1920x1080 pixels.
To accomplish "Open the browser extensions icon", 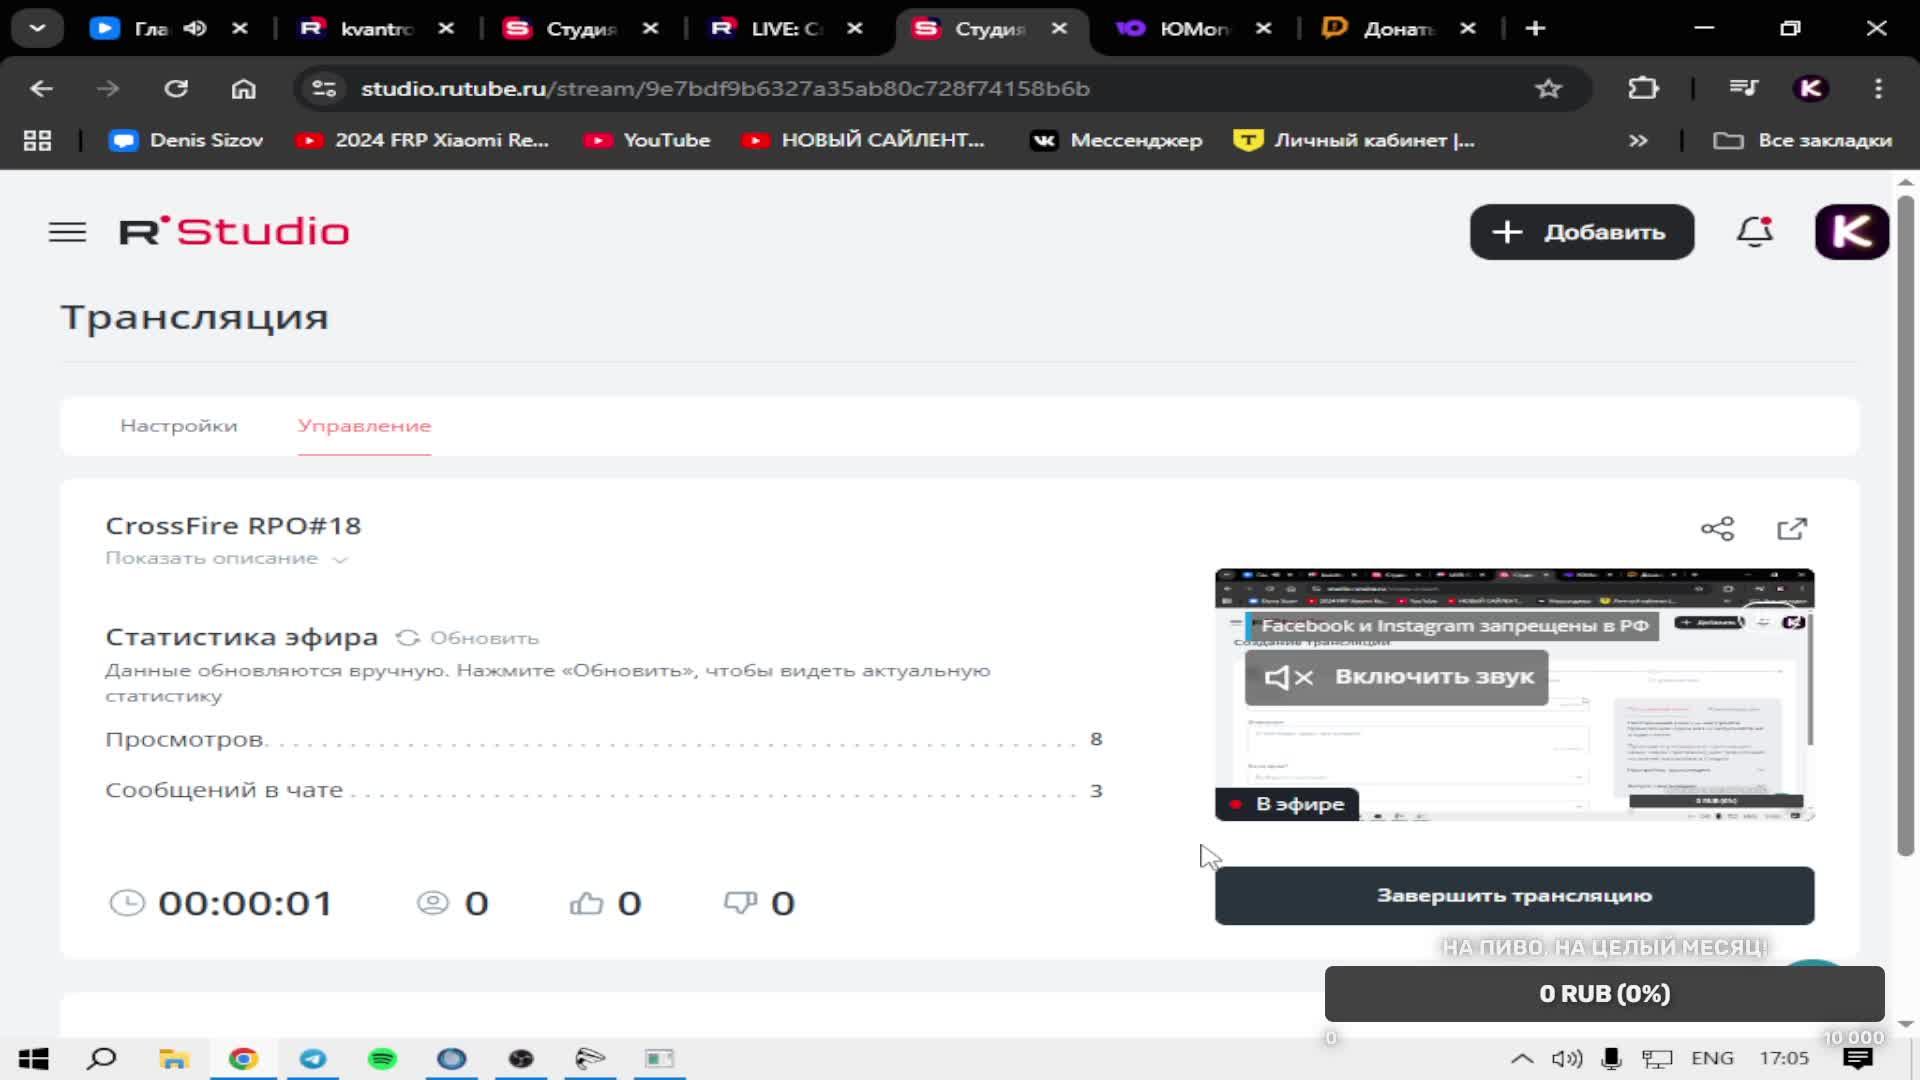I will 1643,89.
